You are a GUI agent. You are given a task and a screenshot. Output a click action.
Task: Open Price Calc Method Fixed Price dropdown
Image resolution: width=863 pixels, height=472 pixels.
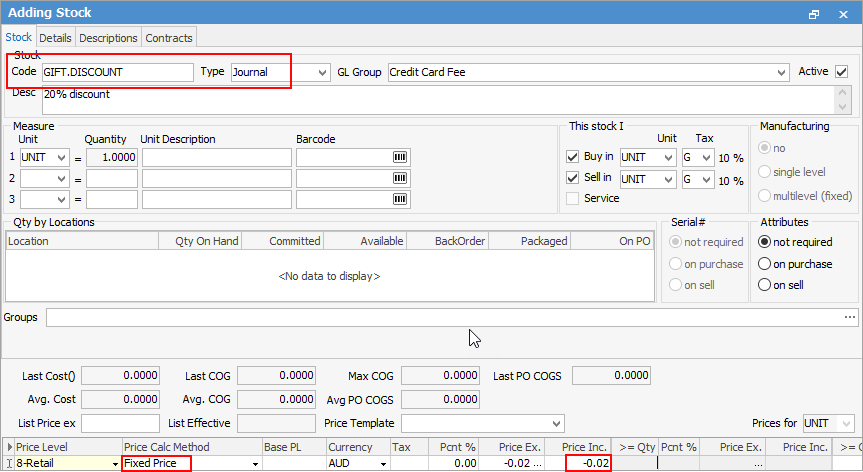[x=254, y=464]
